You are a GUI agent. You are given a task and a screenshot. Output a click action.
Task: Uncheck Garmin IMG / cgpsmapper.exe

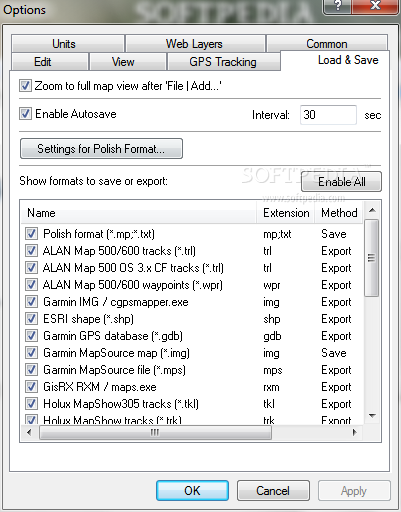[31, 302]
